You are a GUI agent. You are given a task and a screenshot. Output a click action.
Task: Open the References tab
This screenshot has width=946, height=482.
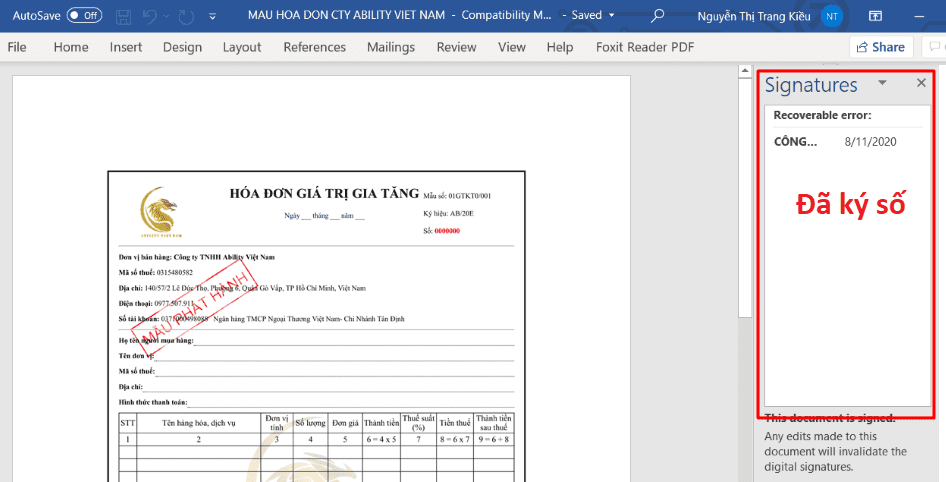tap(314, 47)
